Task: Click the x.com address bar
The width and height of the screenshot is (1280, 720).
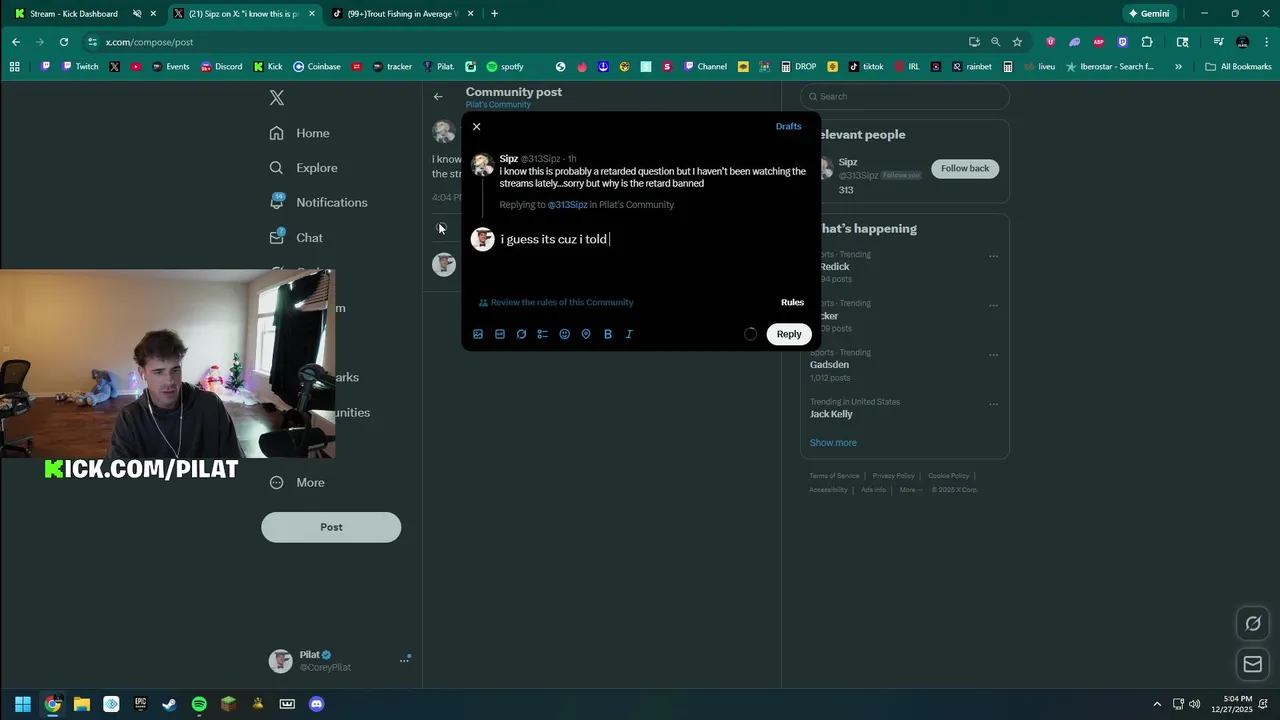Action: pyautogui.click(x=520, y=42)
